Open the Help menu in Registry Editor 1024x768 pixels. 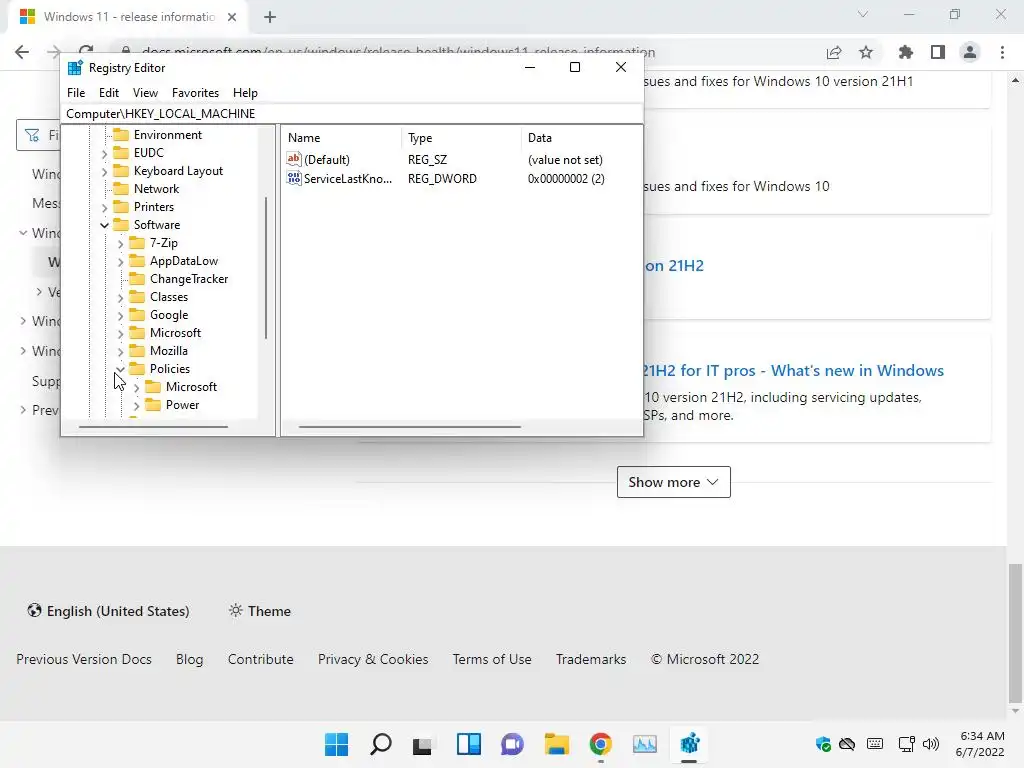pos(245,93)
